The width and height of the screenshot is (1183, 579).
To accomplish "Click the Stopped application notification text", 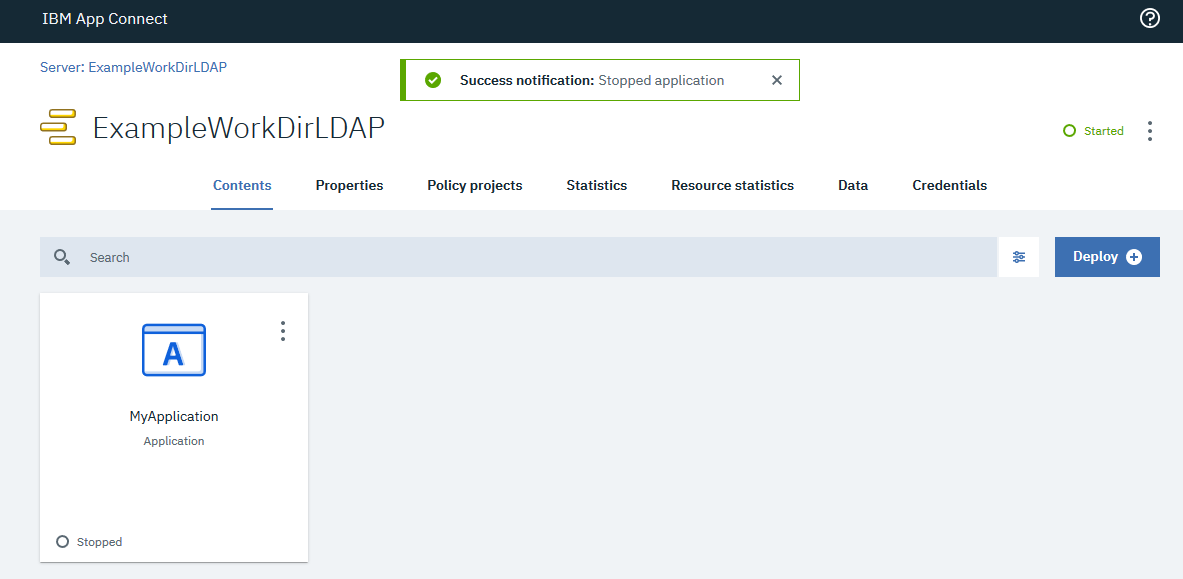I will [x=661, y=80].
